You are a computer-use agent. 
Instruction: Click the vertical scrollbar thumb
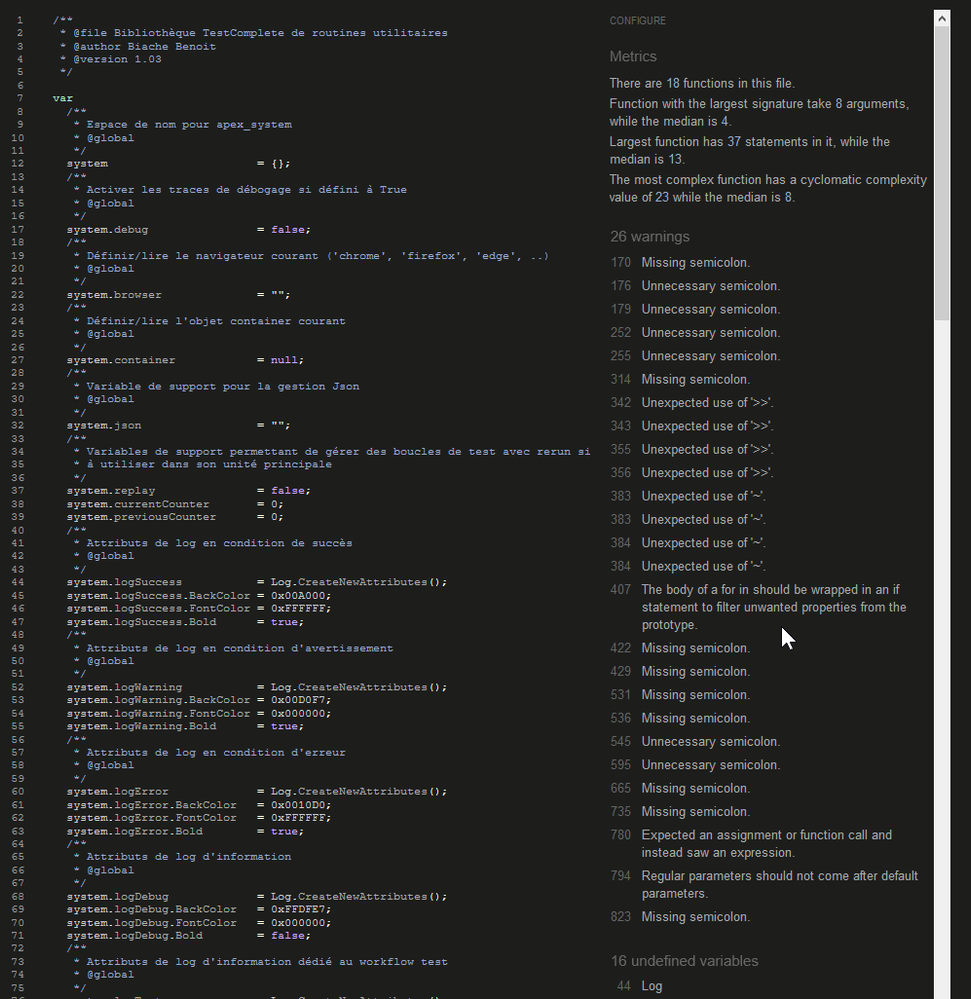click(x=942, y=170)
